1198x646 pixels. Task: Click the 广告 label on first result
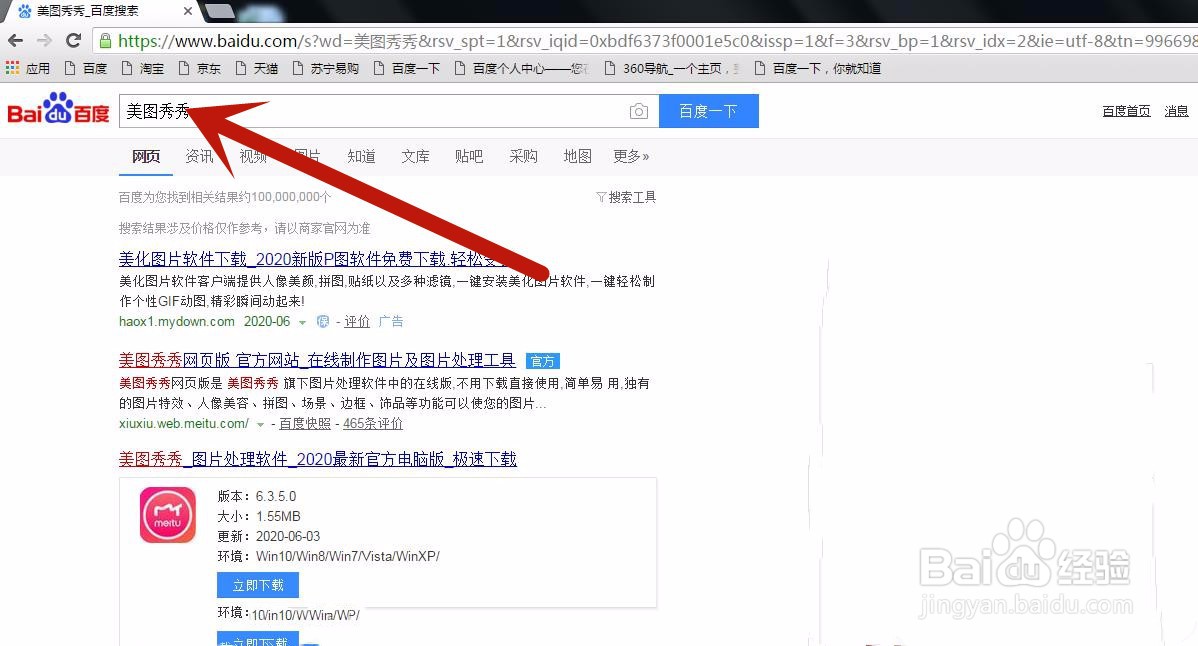point(391,321)
